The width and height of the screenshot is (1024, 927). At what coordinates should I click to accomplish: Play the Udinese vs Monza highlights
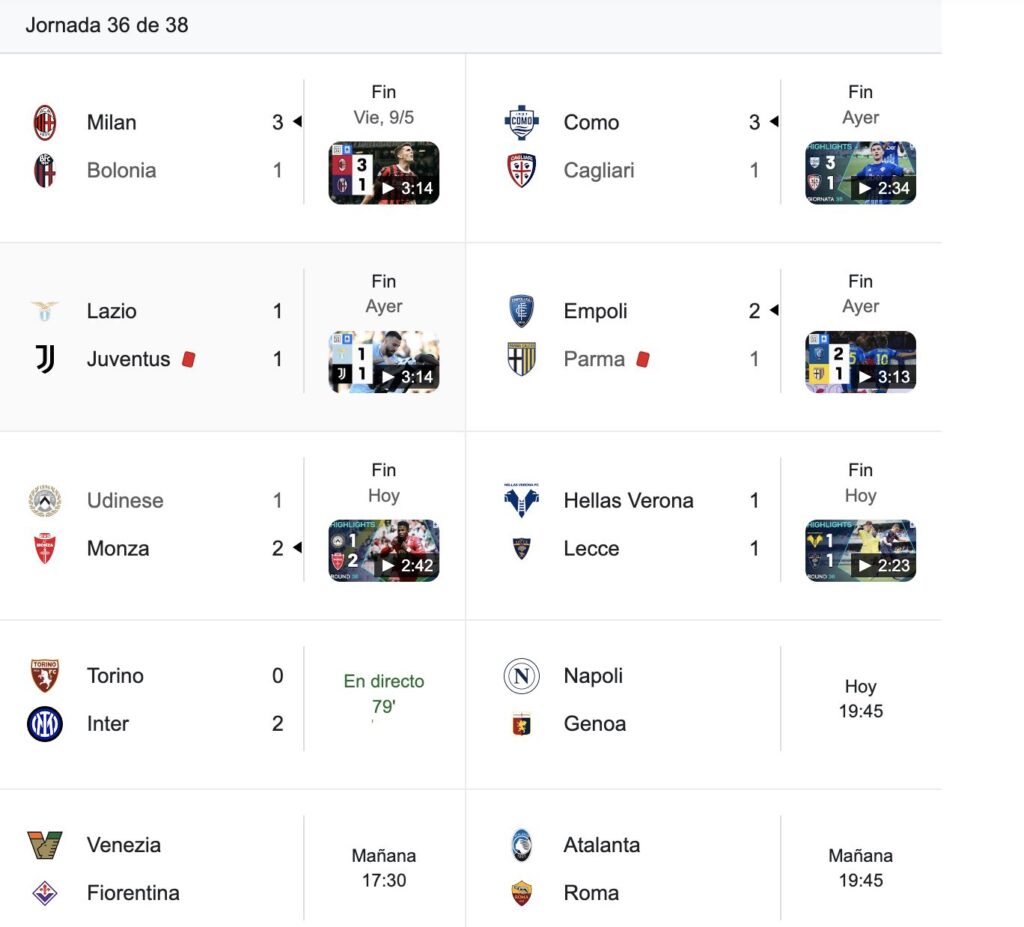click(x=383, y=551)
